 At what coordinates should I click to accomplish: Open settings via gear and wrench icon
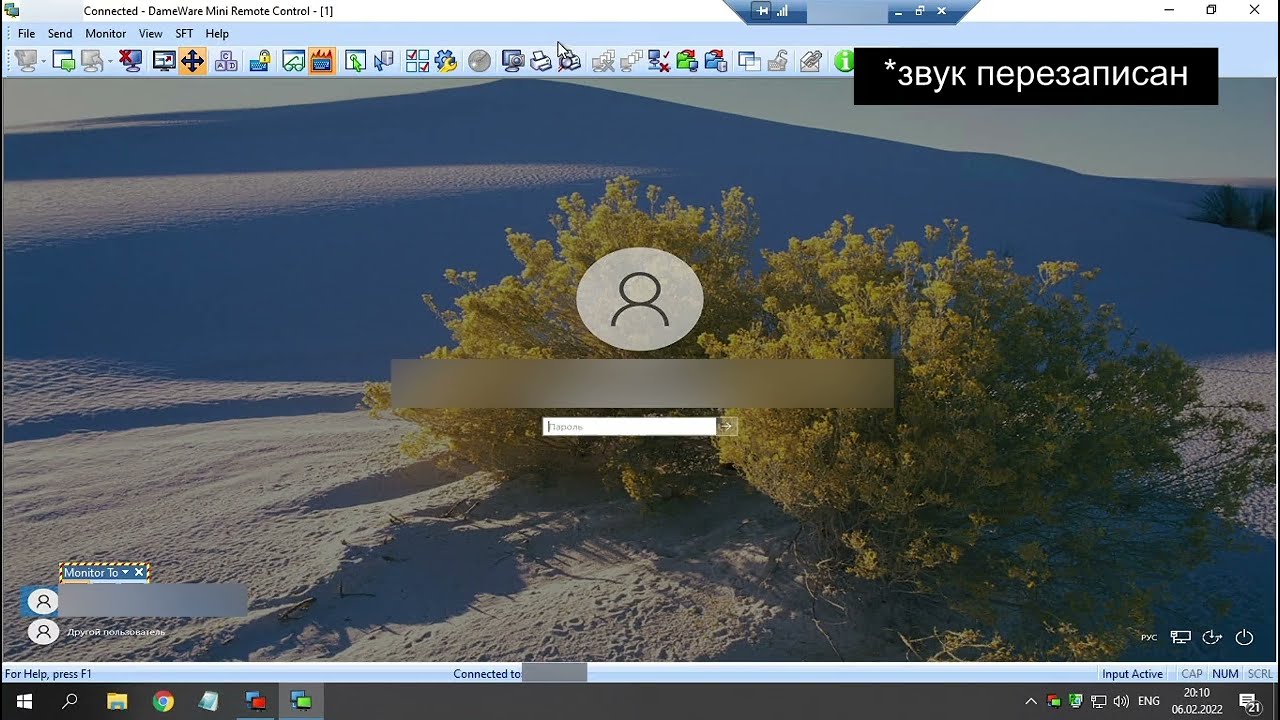pos(446,61)
